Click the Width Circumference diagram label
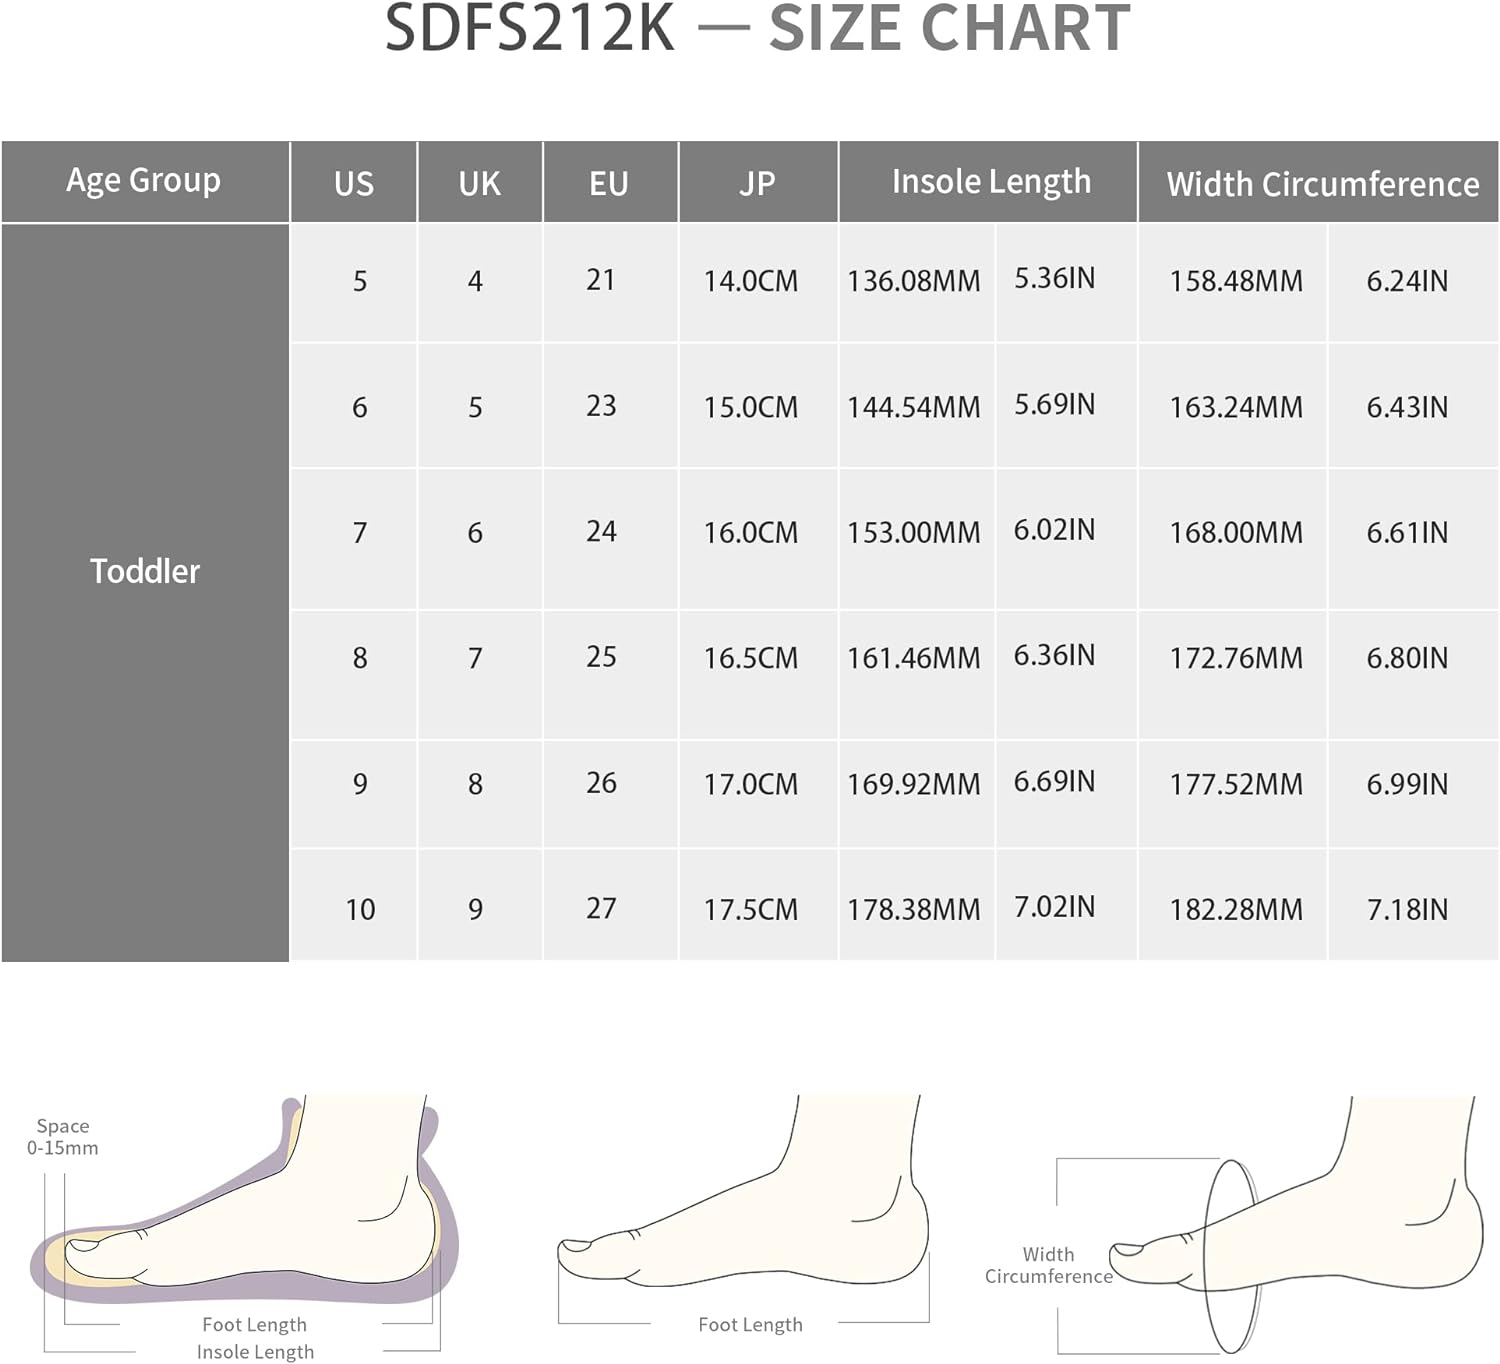 point(1048,1266)
